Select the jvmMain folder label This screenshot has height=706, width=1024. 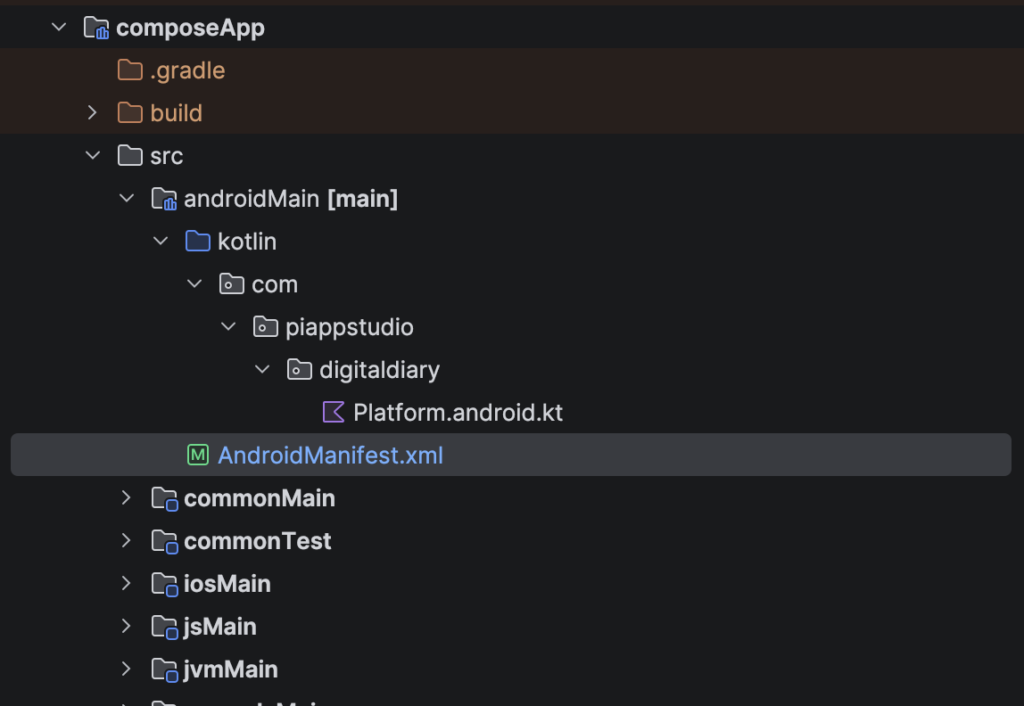click(x=230, y=670)
